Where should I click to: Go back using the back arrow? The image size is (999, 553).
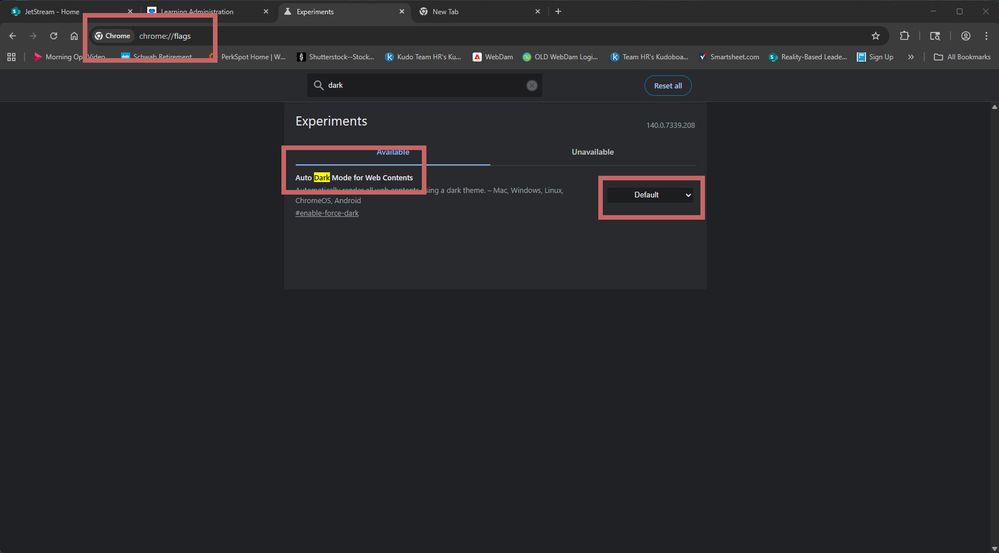[x=12, y=36]
